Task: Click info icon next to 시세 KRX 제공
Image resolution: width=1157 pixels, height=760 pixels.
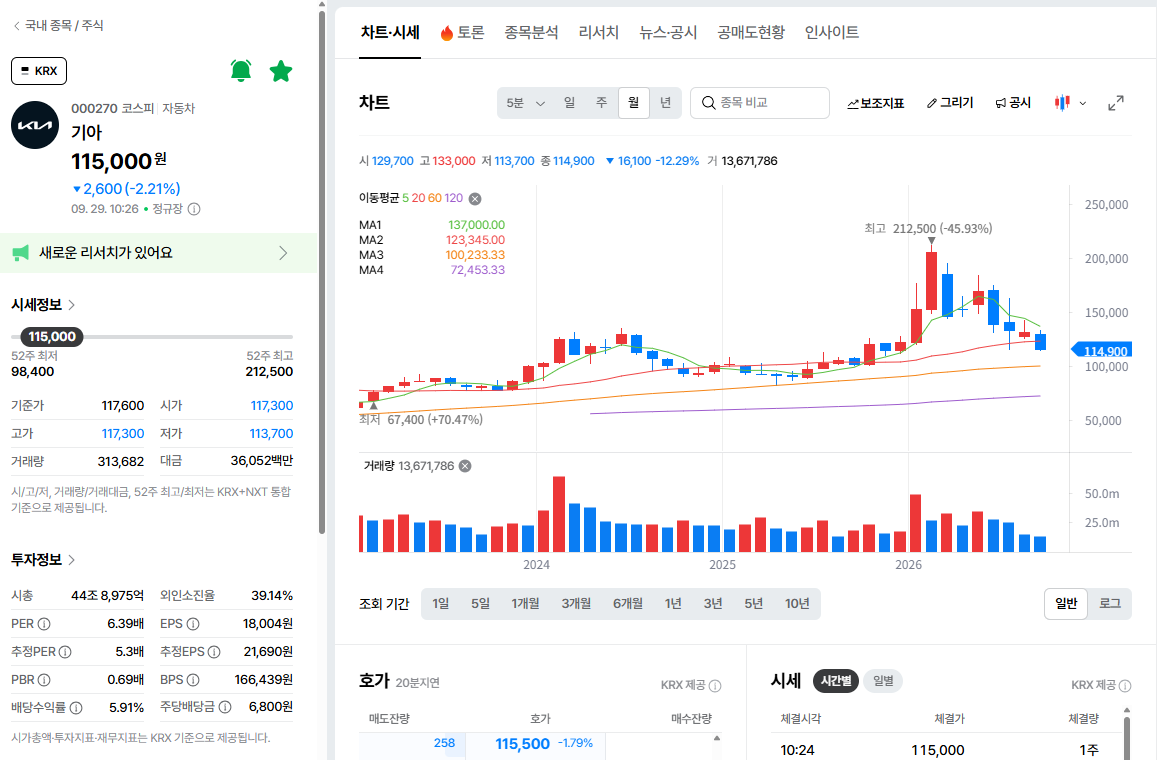Action: click(x=1125, y=685)
